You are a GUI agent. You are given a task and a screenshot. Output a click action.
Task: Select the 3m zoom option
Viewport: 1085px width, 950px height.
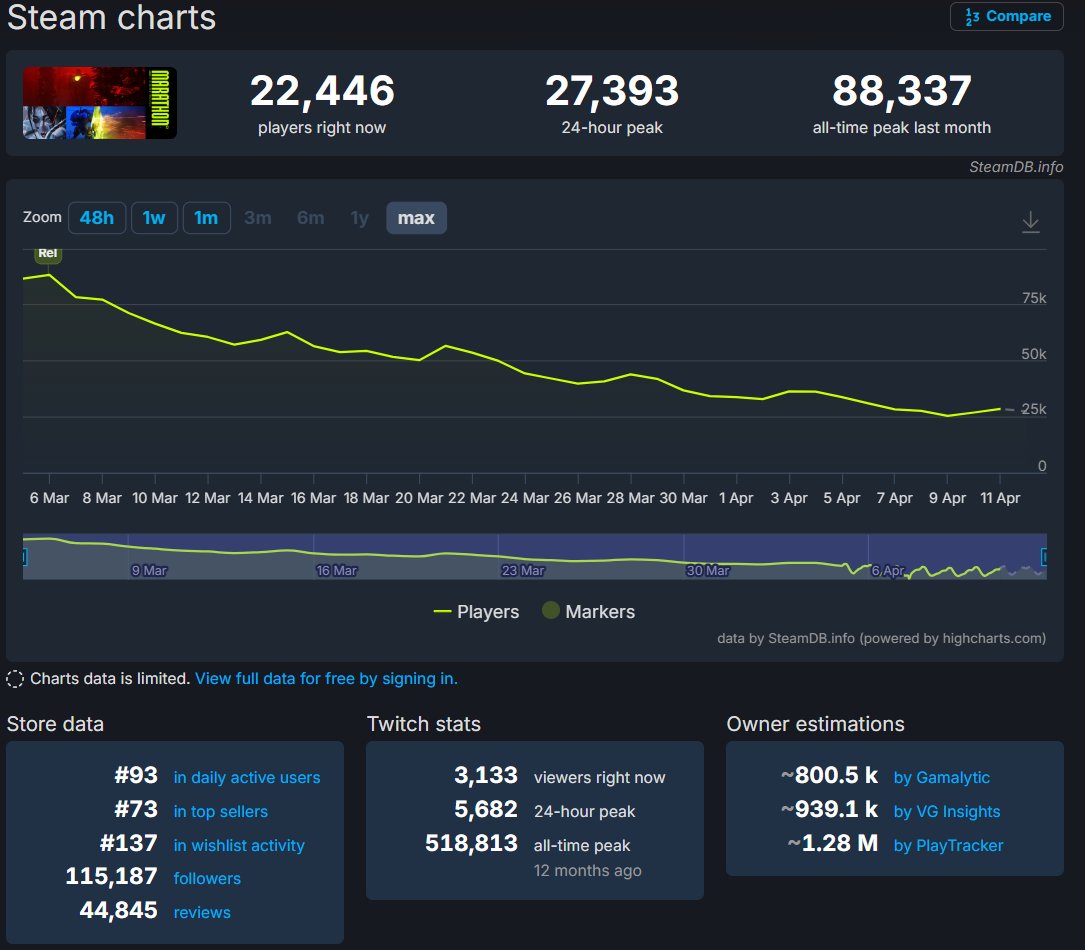pos(258,218)
